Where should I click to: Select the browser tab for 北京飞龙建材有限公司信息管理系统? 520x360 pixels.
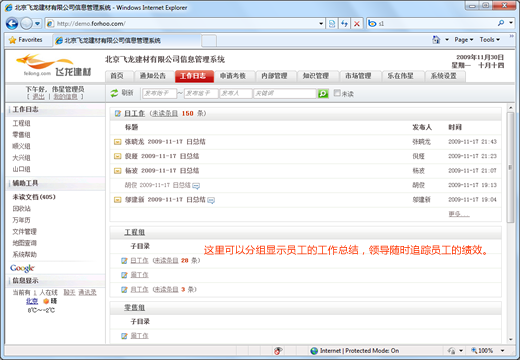pos(127,41)
